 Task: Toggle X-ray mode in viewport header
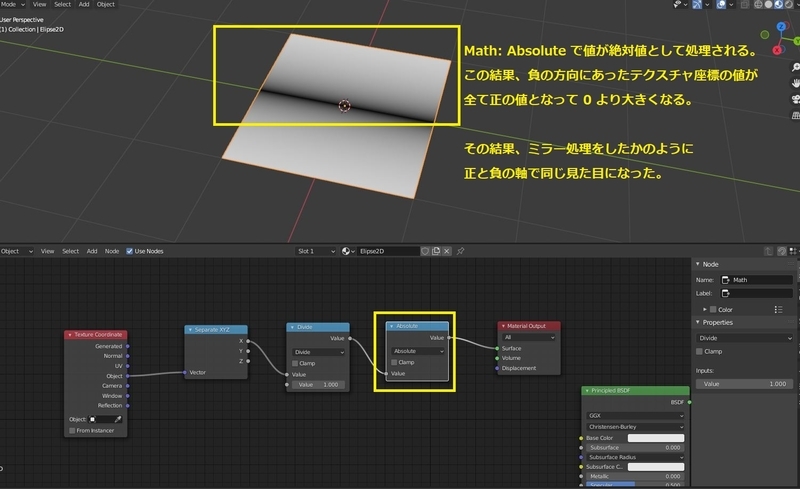pyautogui.click(x=745, y=4)
